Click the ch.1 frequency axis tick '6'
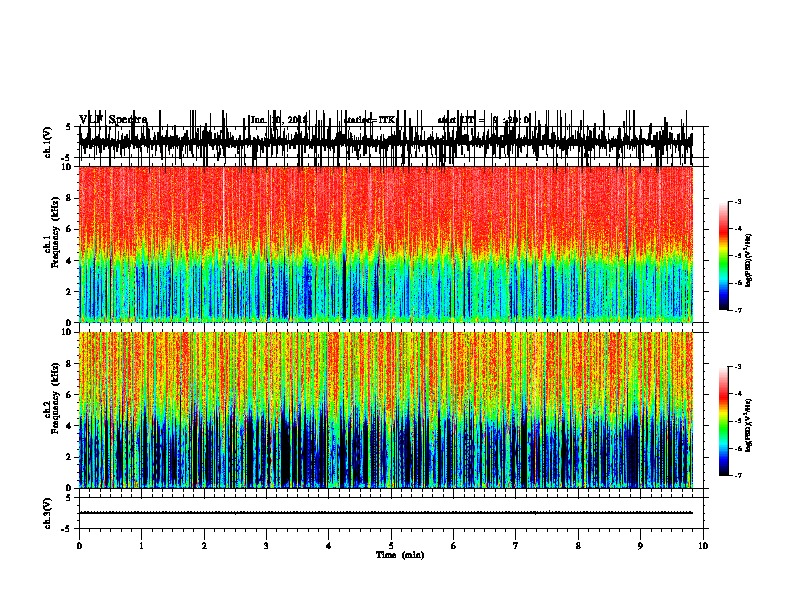Screen dimensions: 792x612 [x=70, y=229]
